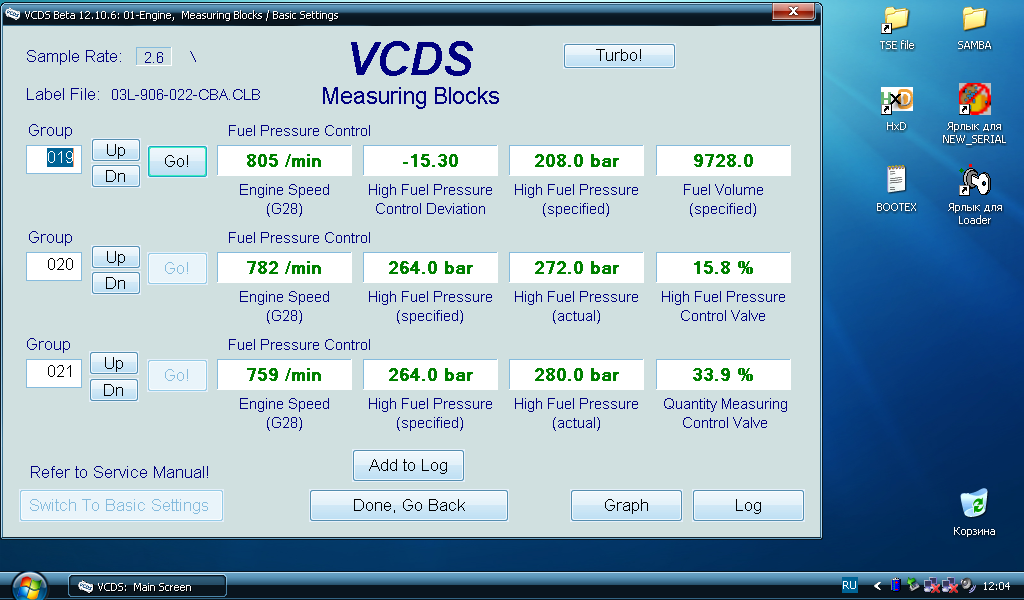The image size is (1024, 600).
Task: Click Dn next to group 021
Action: pyautogui.click(x=114, y=390)
